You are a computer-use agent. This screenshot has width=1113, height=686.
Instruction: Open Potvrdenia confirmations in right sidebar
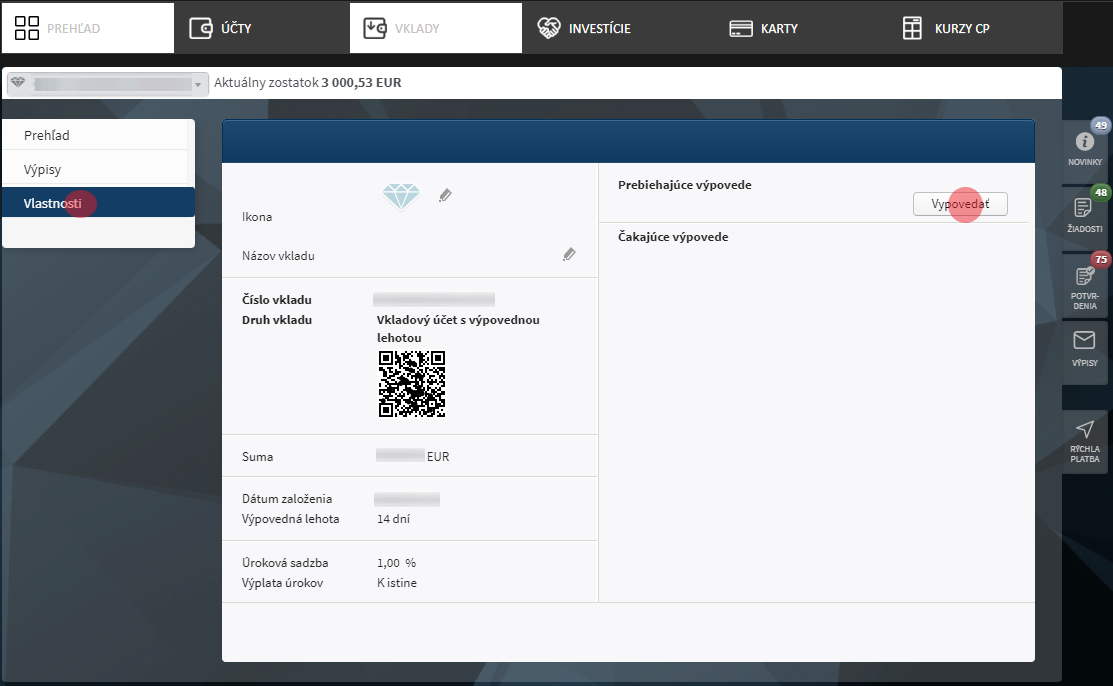click(x=1084, y=284)
